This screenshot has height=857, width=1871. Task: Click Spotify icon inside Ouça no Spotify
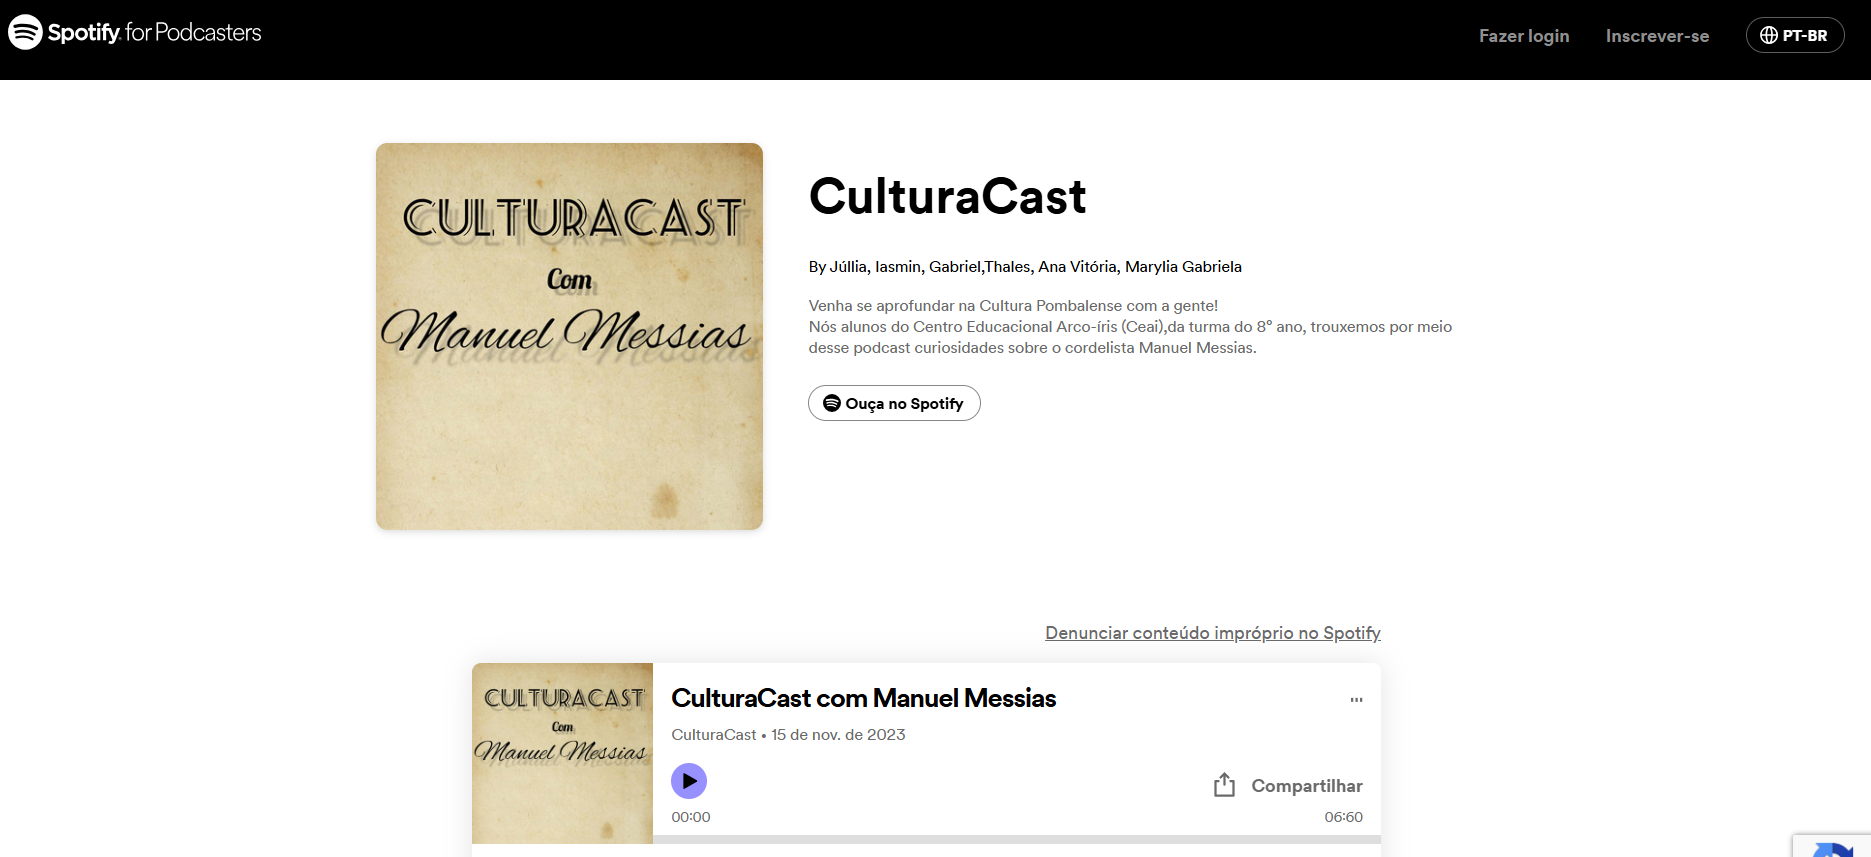pos(831,403)
